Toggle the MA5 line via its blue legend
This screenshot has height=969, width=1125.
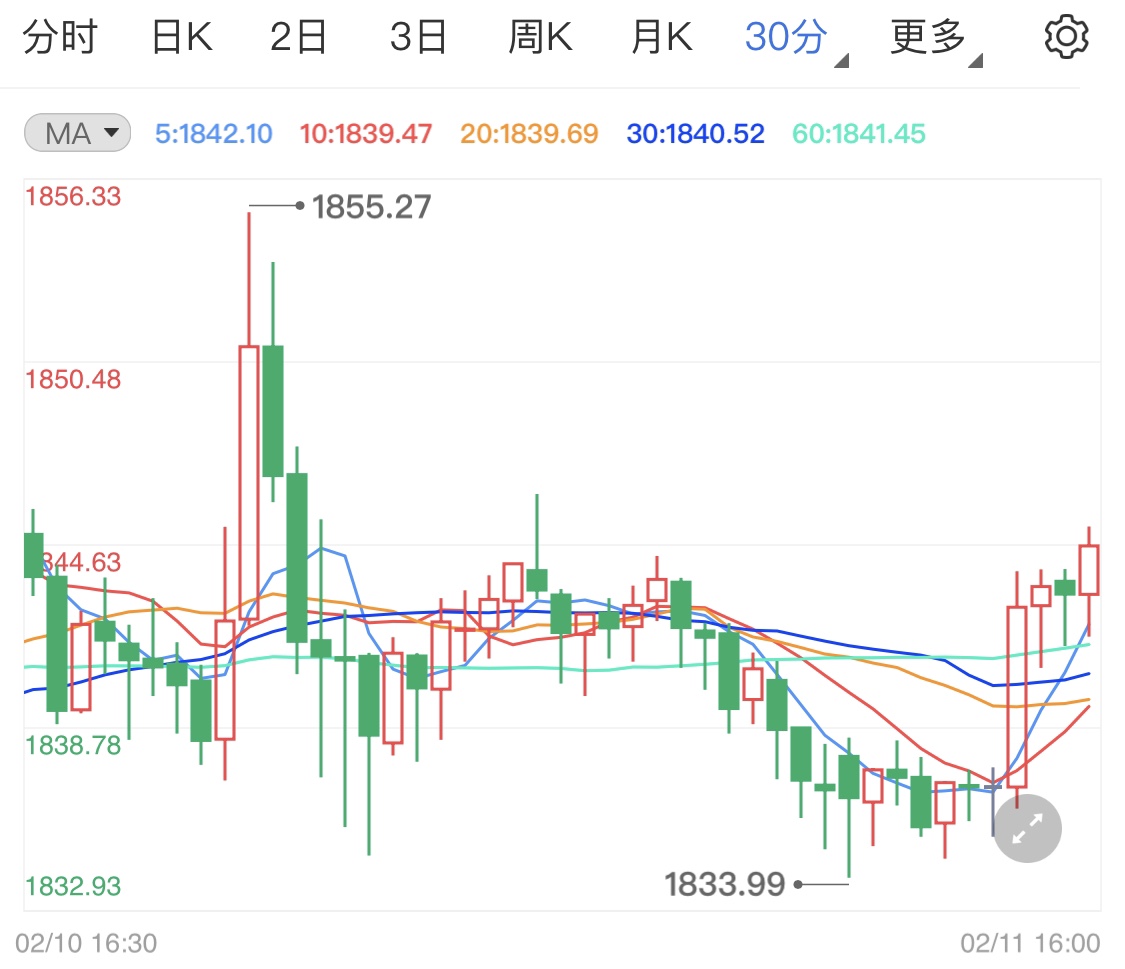coord(213,133)
